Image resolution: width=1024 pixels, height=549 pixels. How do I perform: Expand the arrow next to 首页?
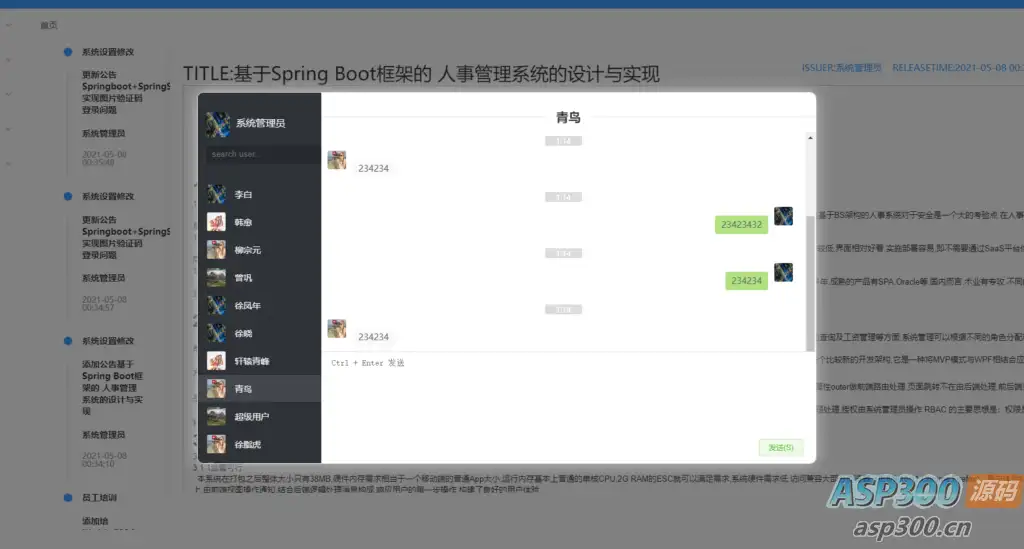8,25
